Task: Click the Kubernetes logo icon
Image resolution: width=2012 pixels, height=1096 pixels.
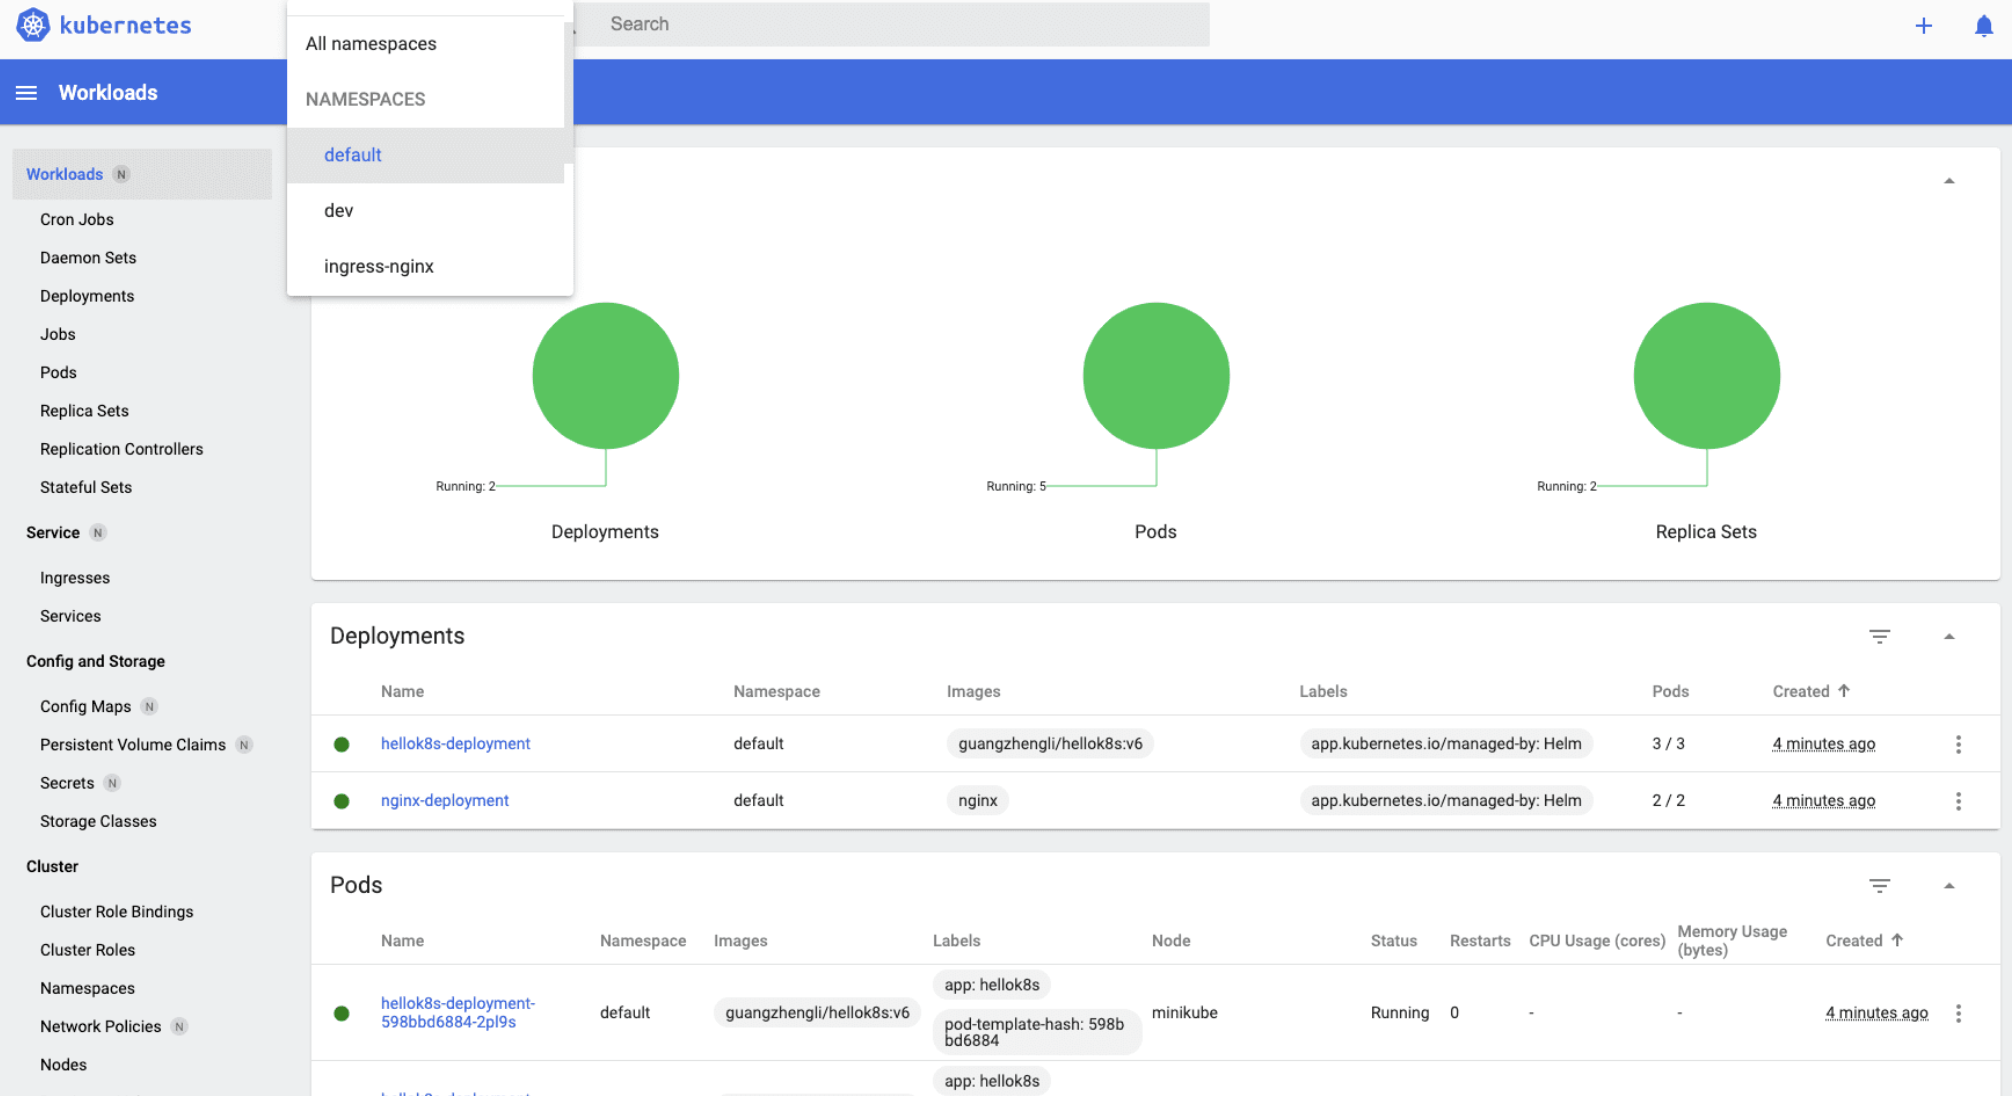Action: (x=32, y=24)
